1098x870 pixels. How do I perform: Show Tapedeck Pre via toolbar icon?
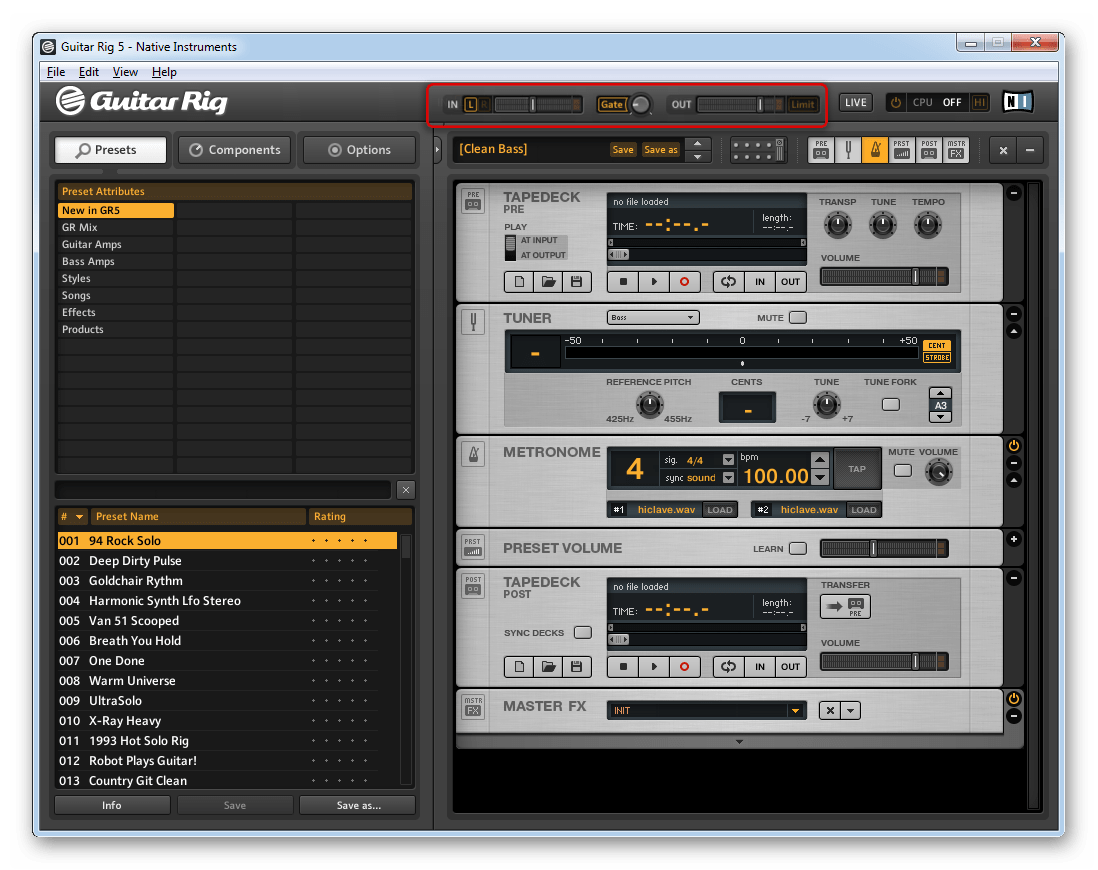(x=821, y=149)
